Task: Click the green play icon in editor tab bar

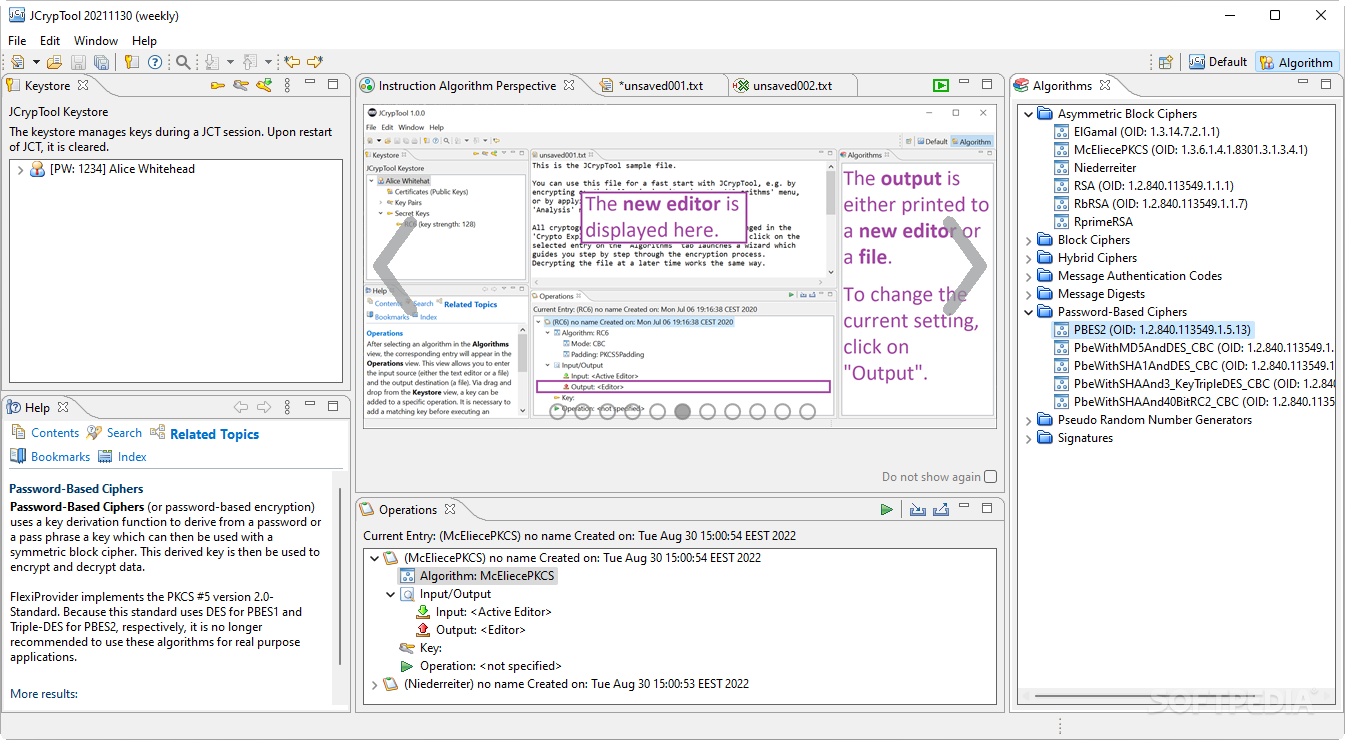Action: 941,86
